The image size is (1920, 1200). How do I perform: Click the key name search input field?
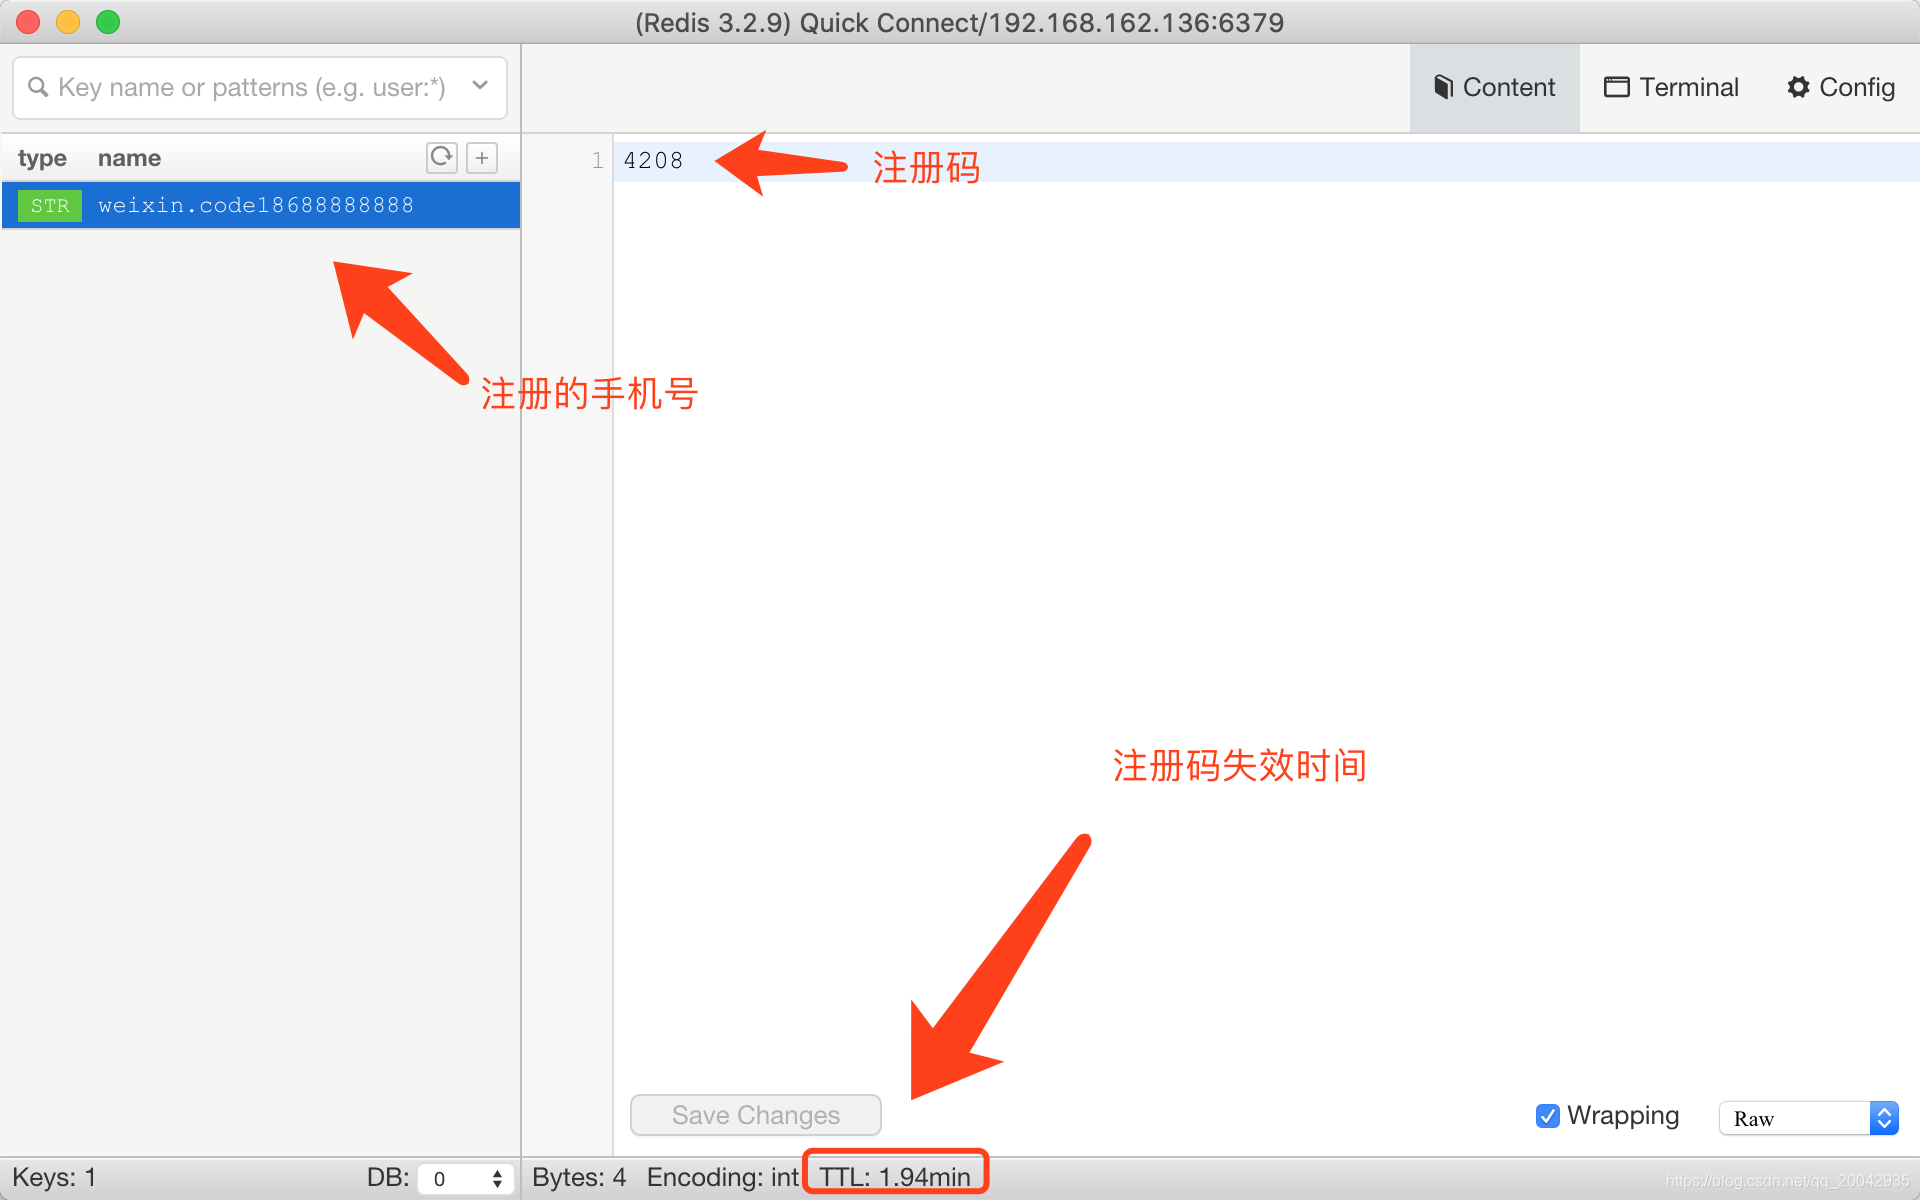[256, 87]
